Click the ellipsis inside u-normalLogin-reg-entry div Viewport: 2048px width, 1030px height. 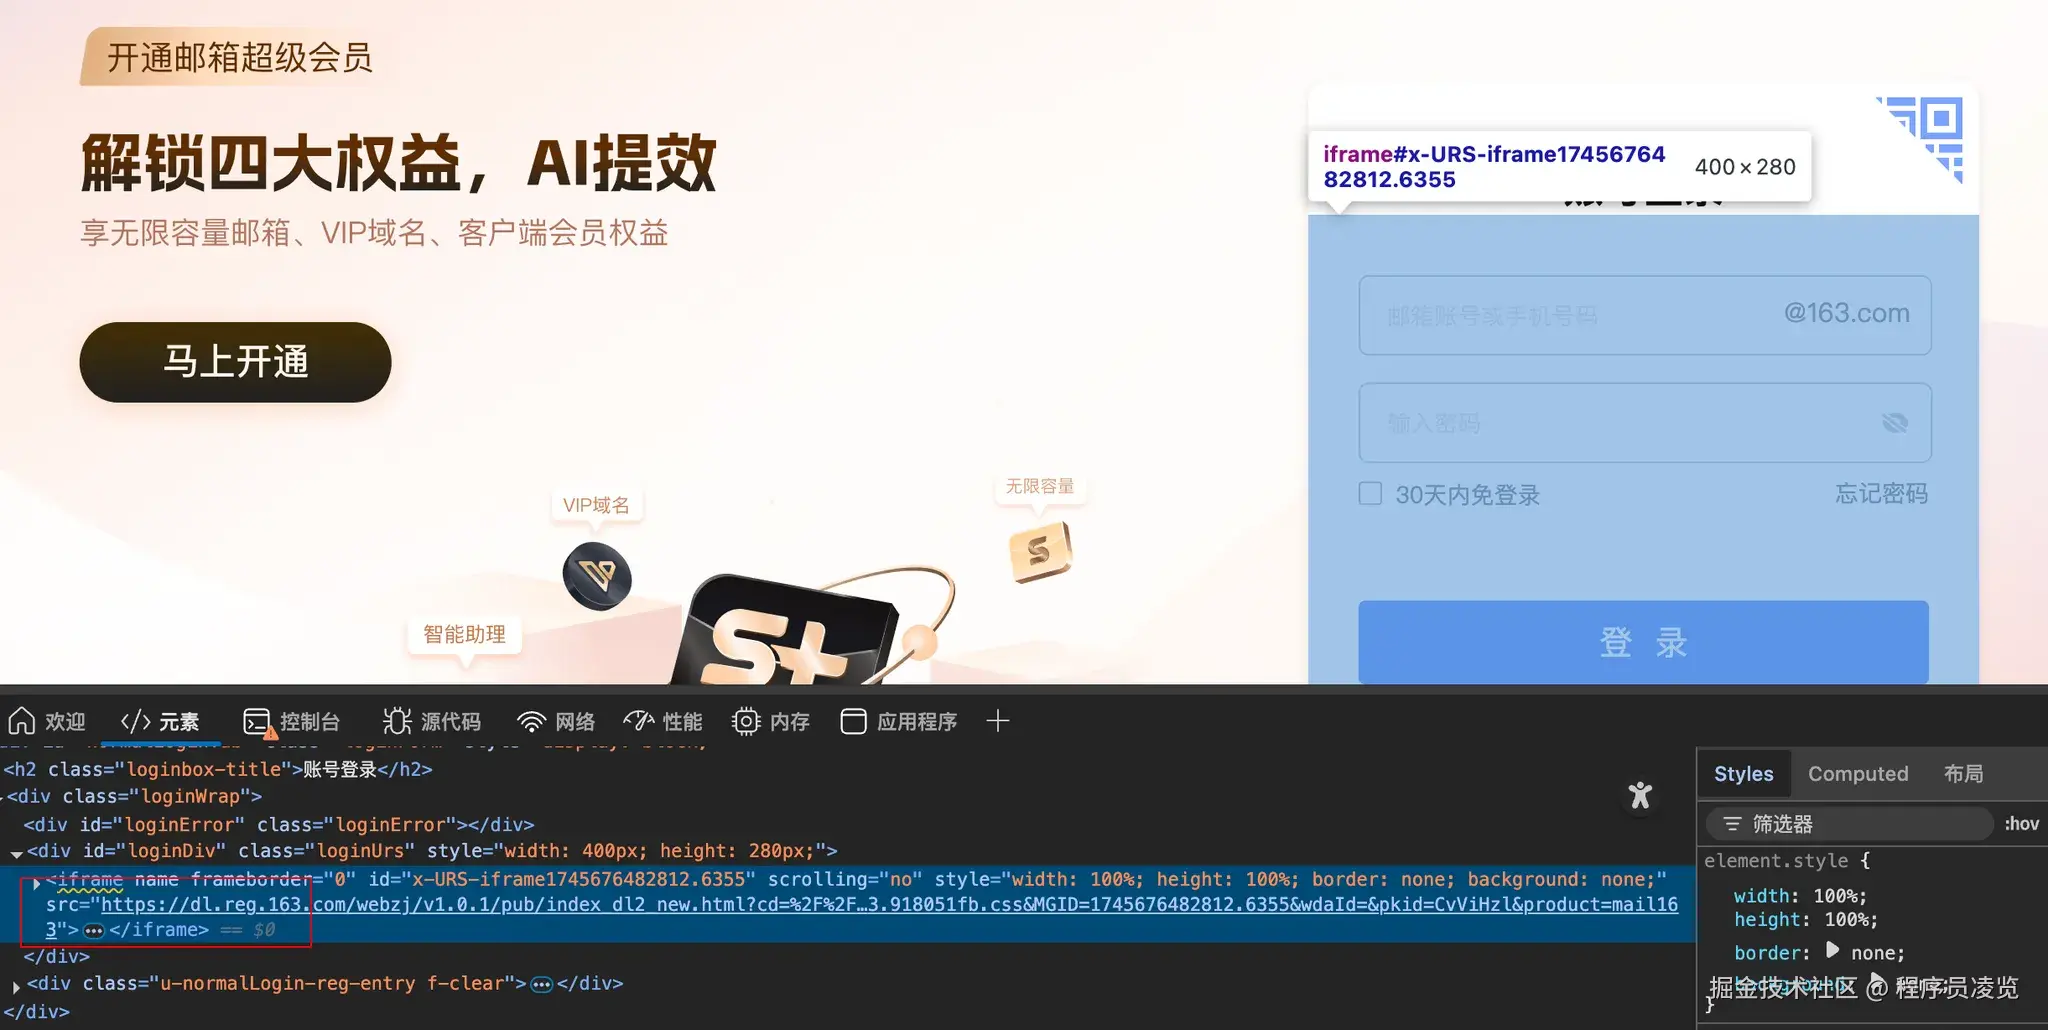(542, 985)
